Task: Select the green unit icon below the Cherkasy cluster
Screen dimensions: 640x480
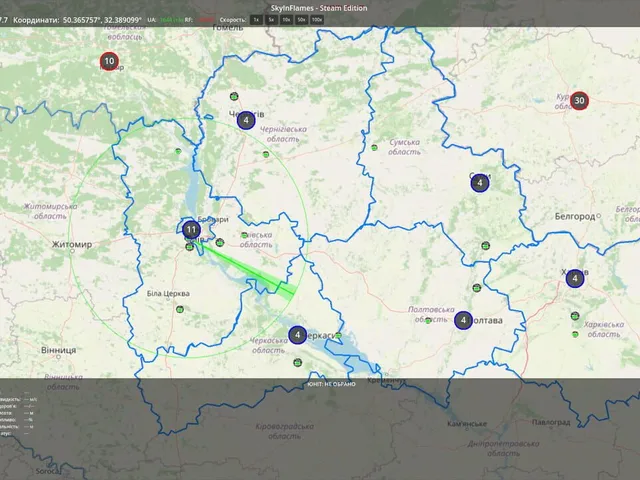Action: click(x=298, y=362)
